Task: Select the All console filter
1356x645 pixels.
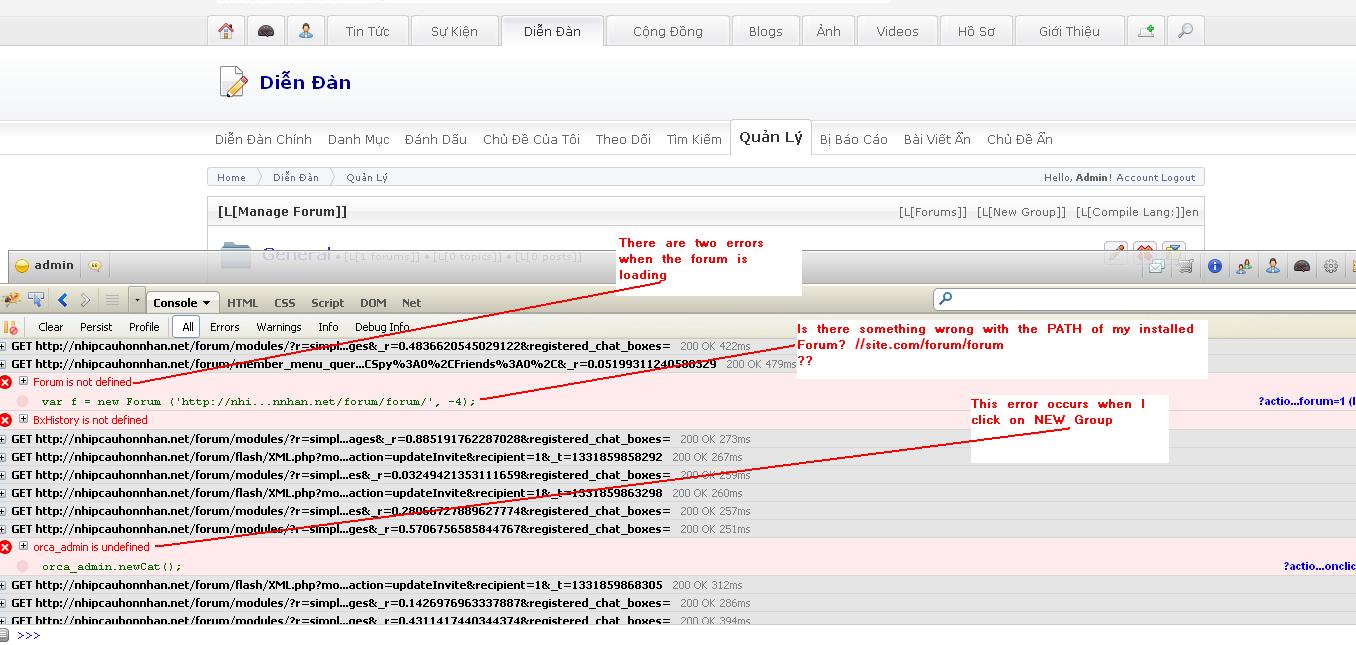Action: pyautogui.click(x=187, y=327)
